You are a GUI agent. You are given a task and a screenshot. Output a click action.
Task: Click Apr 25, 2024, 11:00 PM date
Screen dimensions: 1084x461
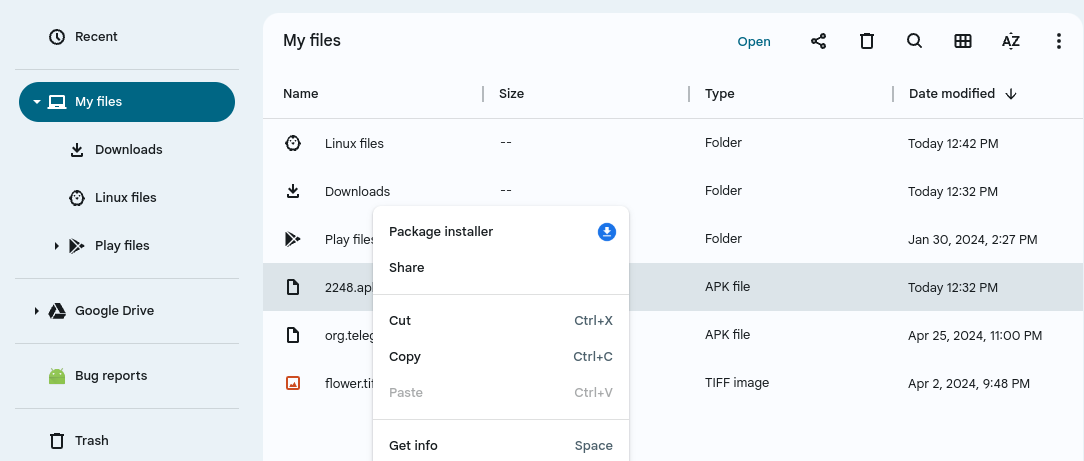pyautogui.click(x=975, y=336)
